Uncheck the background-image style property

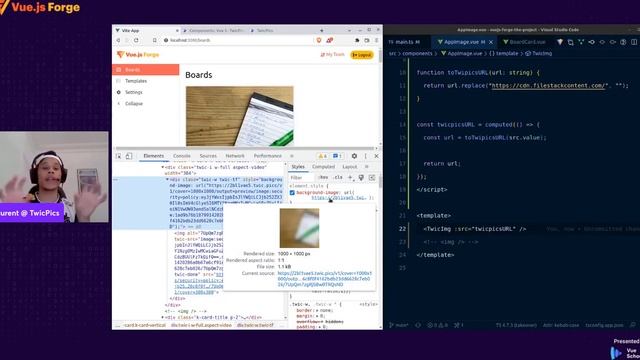click(x=292, y=193)
